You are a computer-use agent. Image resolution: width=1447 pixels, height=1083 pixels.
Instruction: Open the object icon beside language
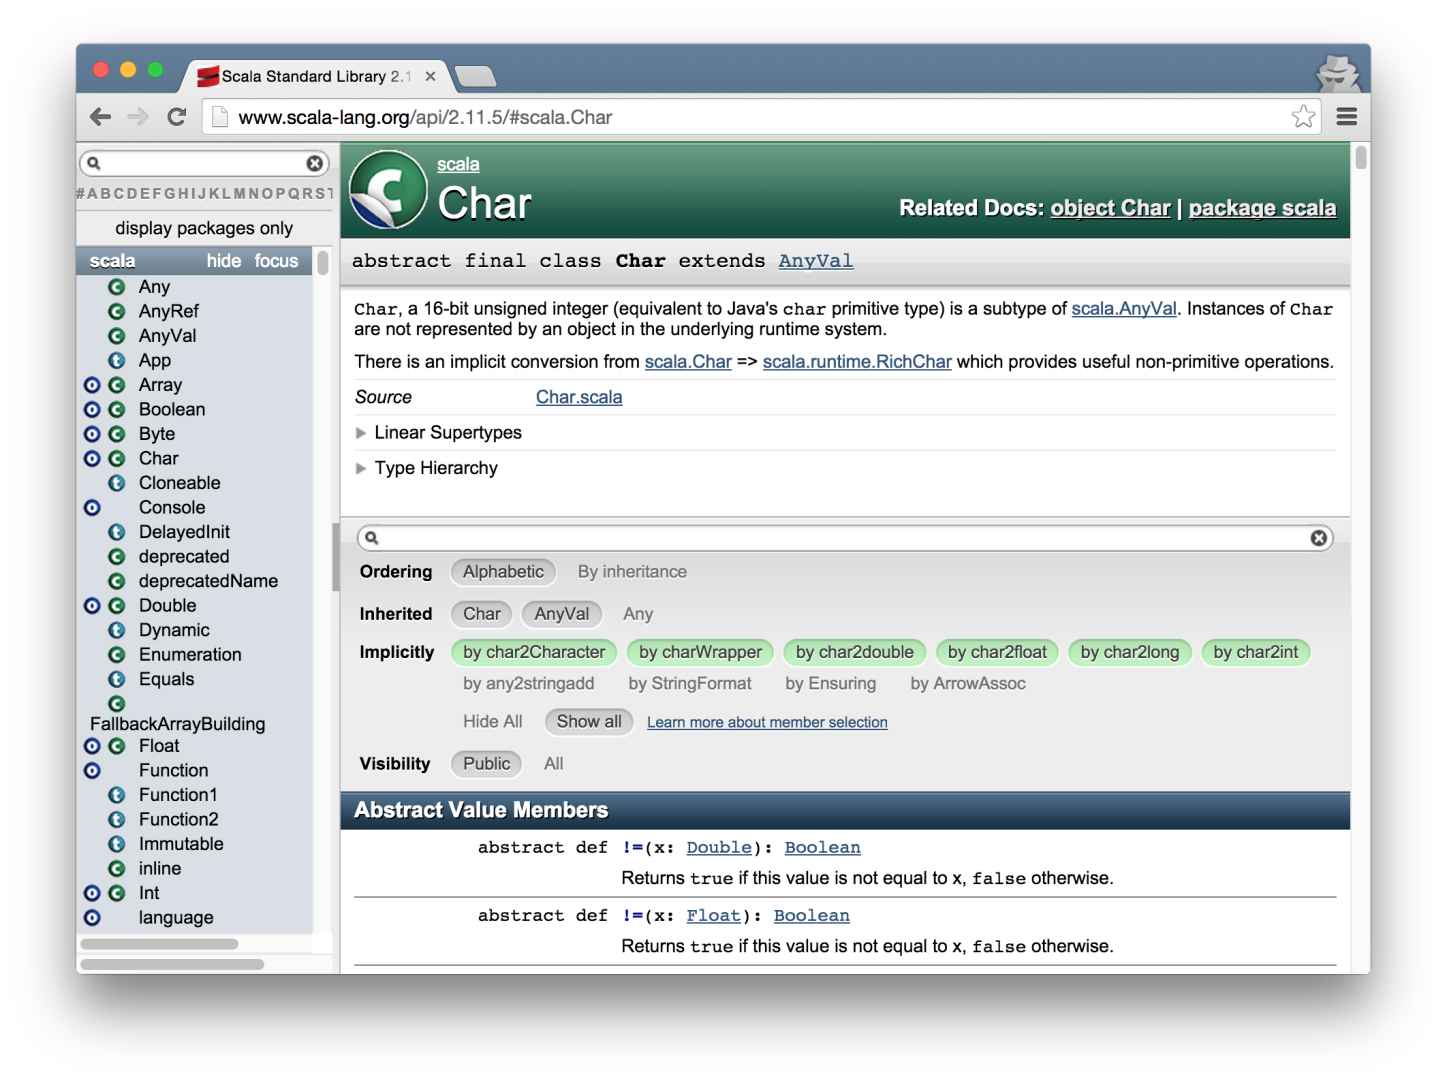tap(92, 918)
